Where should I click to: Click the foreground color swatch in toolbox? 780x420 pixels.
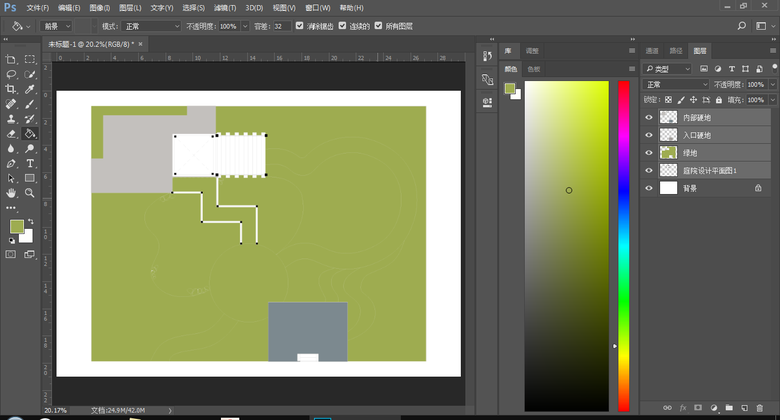(17, 226)
